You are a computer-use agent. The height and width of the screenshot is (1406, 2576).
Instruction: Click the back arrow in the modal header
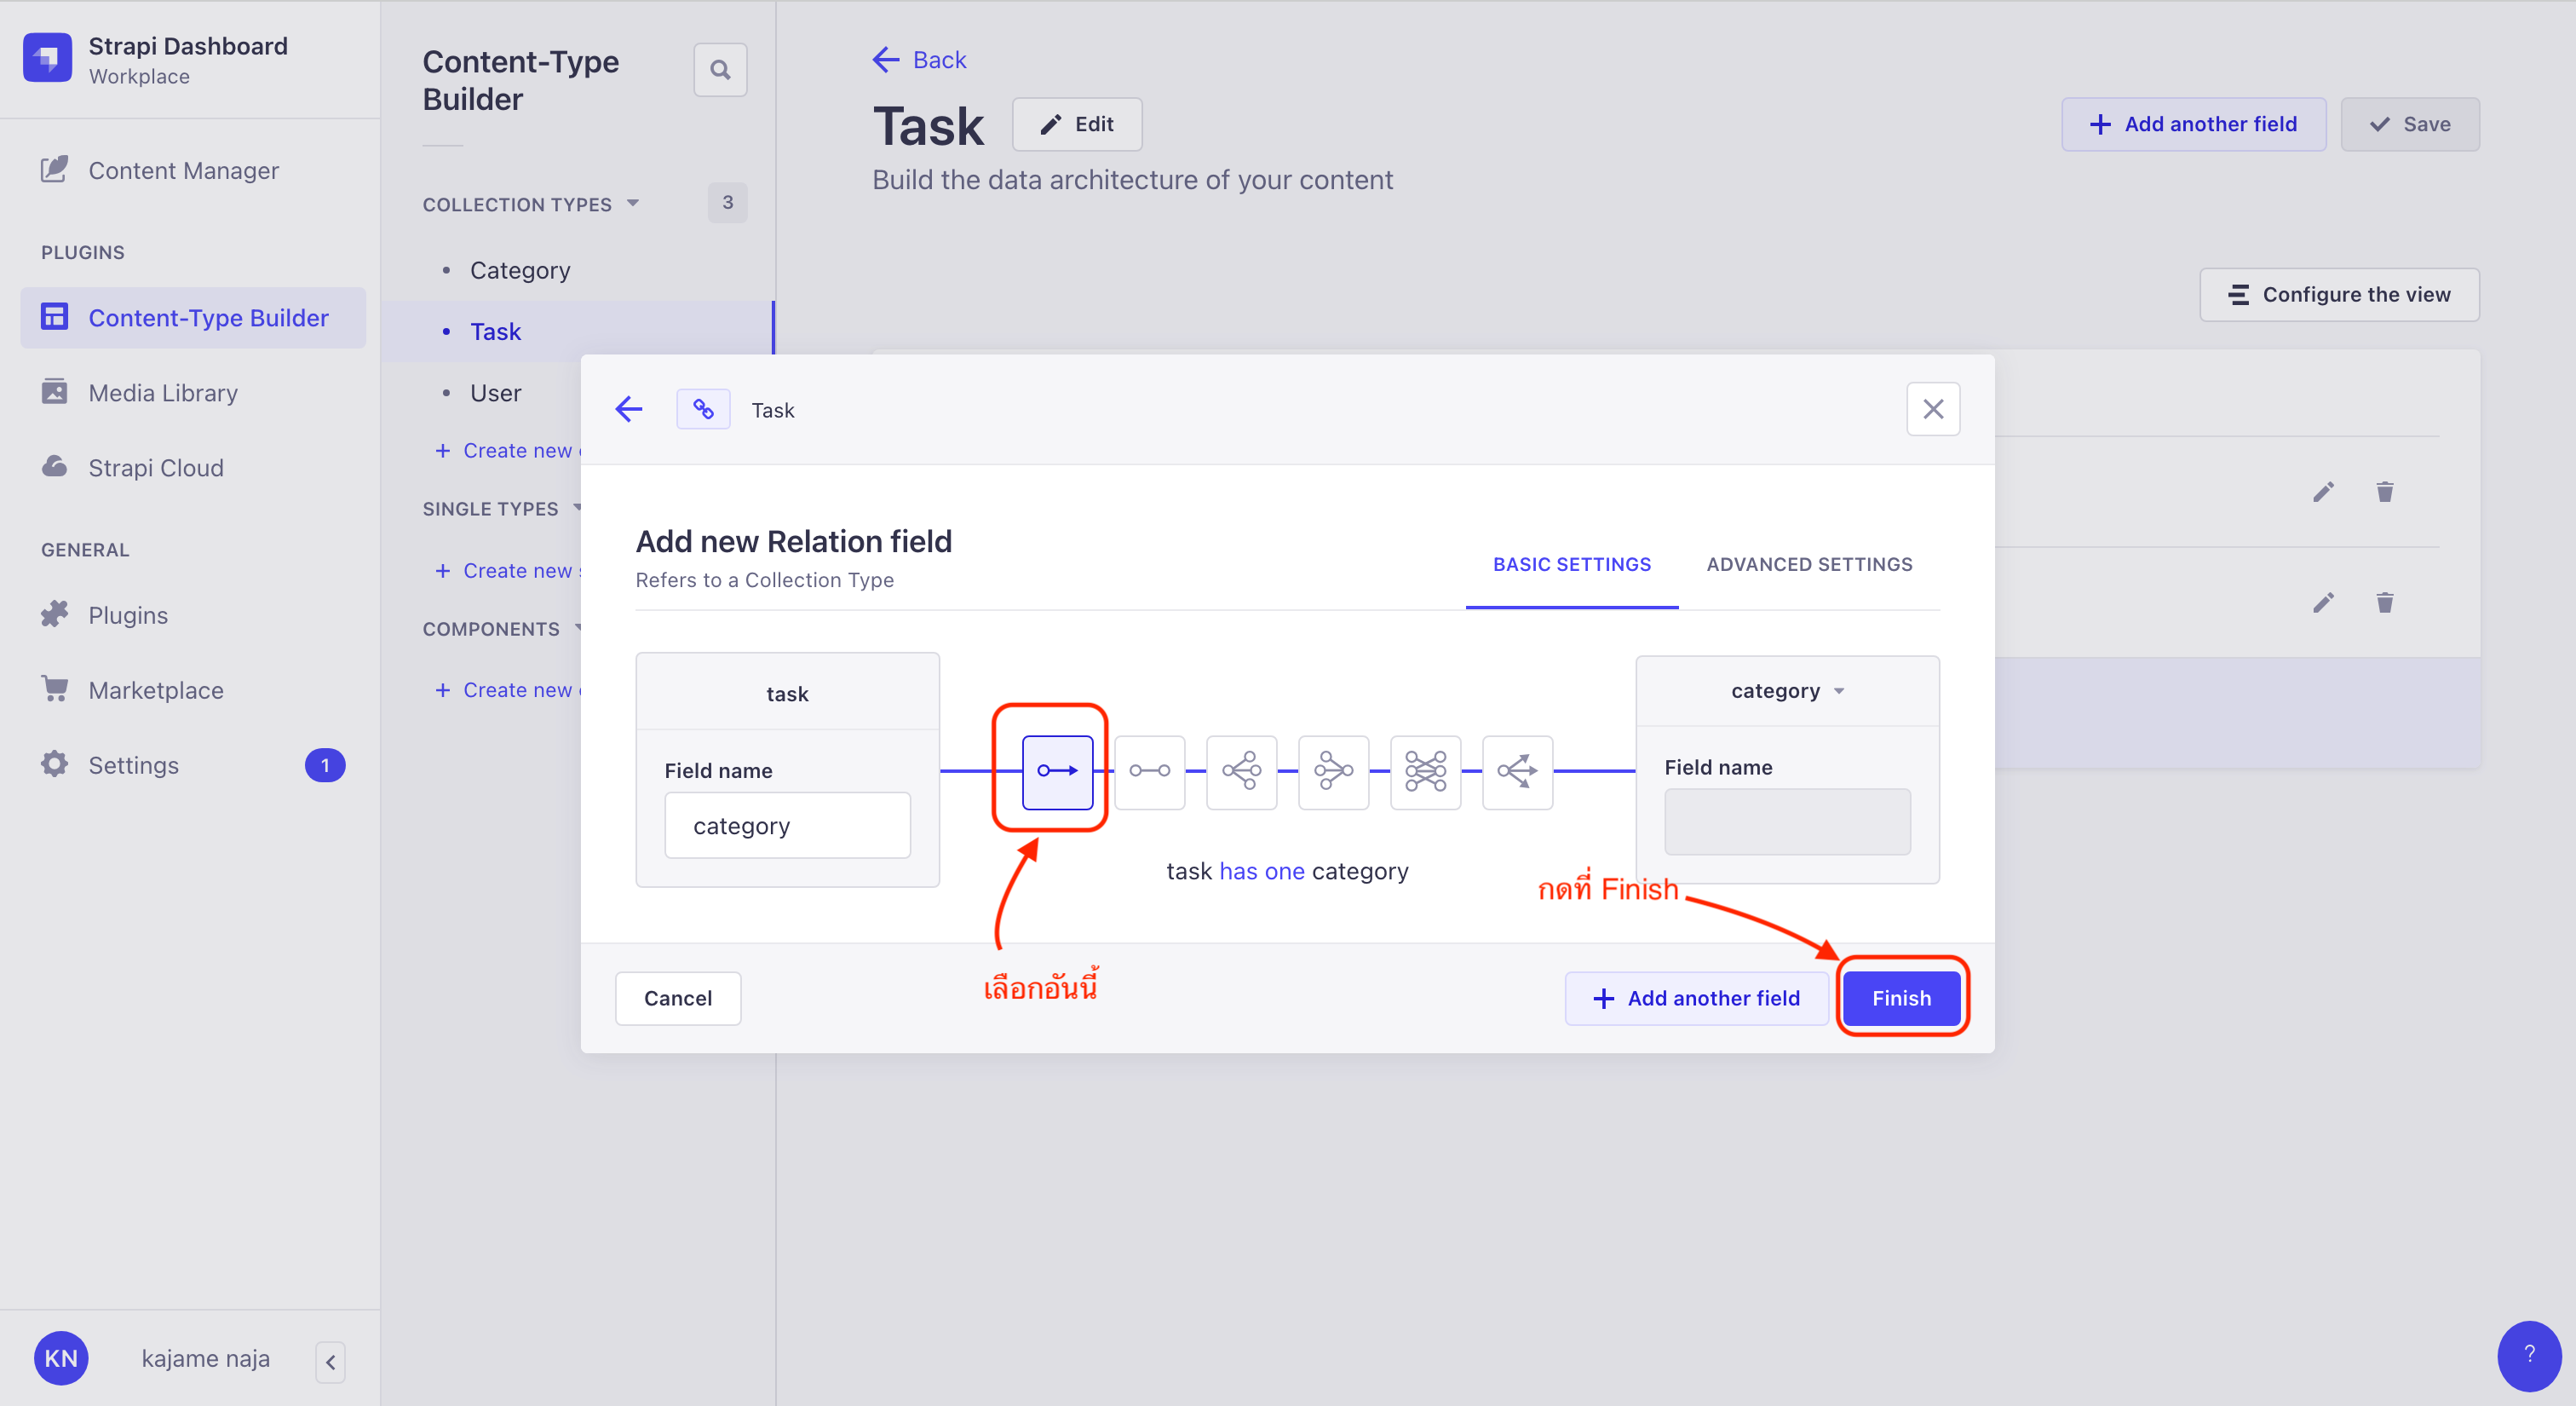629,409
